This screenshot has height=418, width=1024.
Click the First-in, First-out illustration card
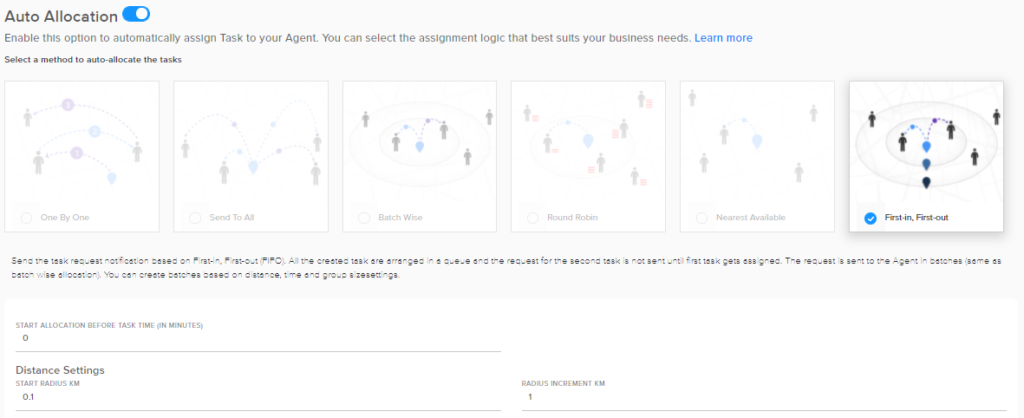(x=926, y=156)
